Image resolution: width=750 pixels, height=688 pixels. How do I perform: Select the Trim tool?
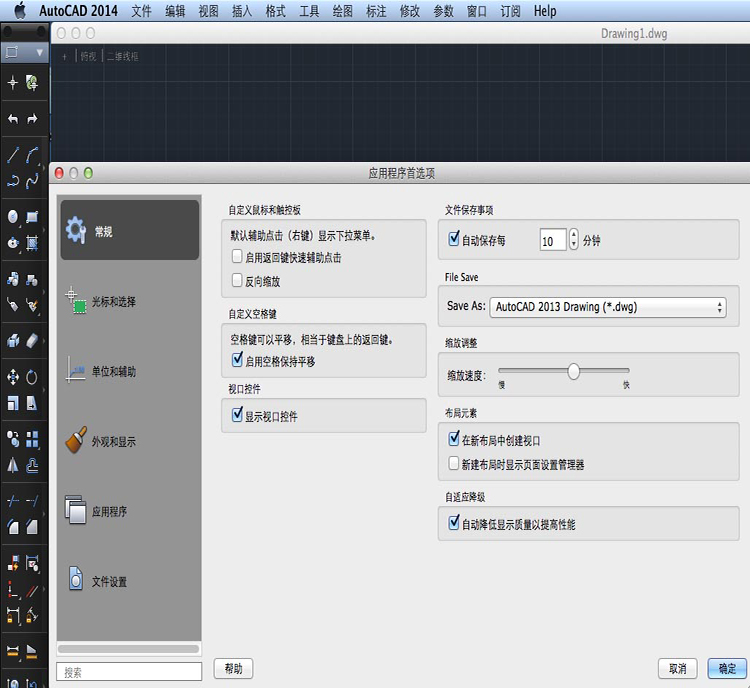(13, 501)
